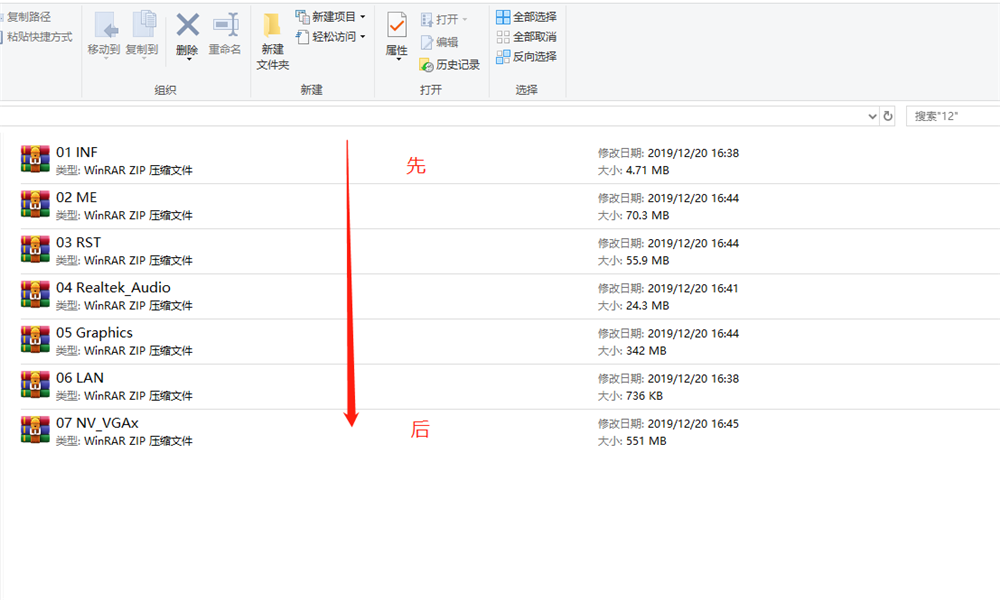
Task: Click the refresh icon beside address bar
Action: click(x=887, y=116)
